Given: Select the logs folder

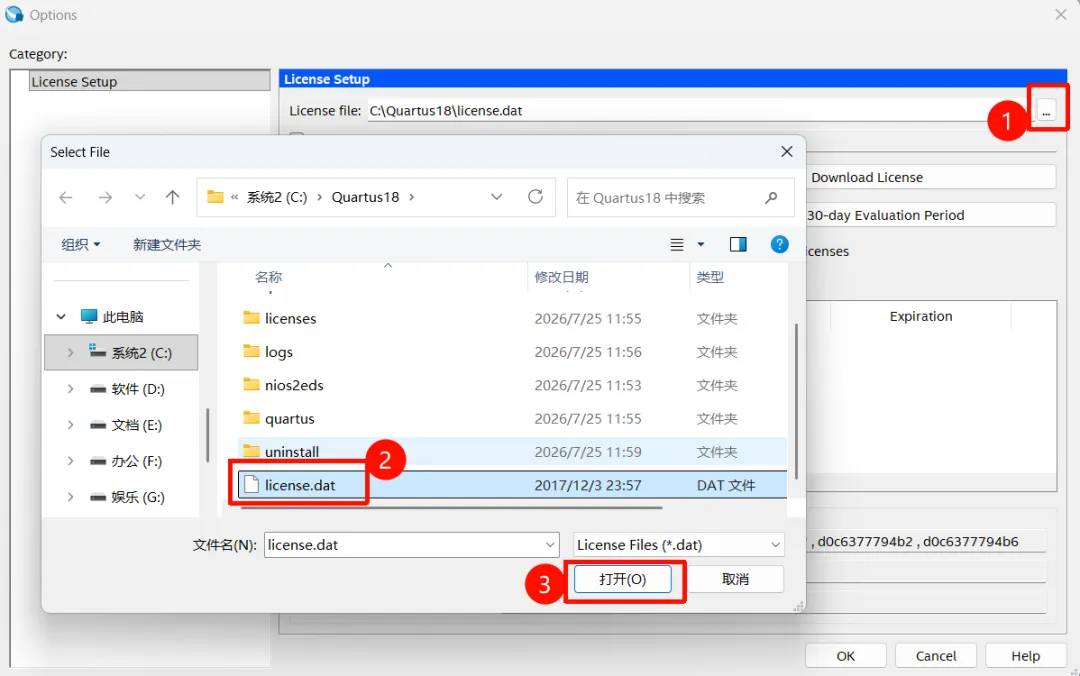Looking at the screenshot, I should [x=512, y=352].
